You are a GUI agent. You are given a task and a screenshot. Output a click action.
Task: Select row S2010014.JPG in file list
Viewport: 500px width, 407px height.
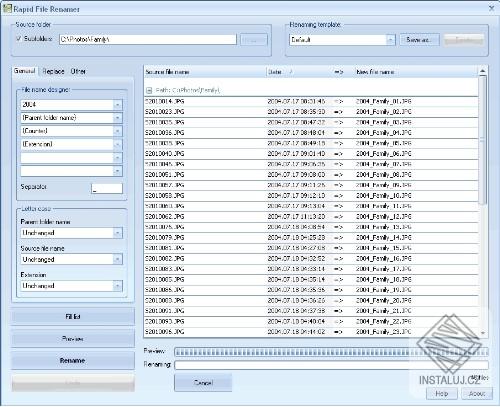(311, 101)
